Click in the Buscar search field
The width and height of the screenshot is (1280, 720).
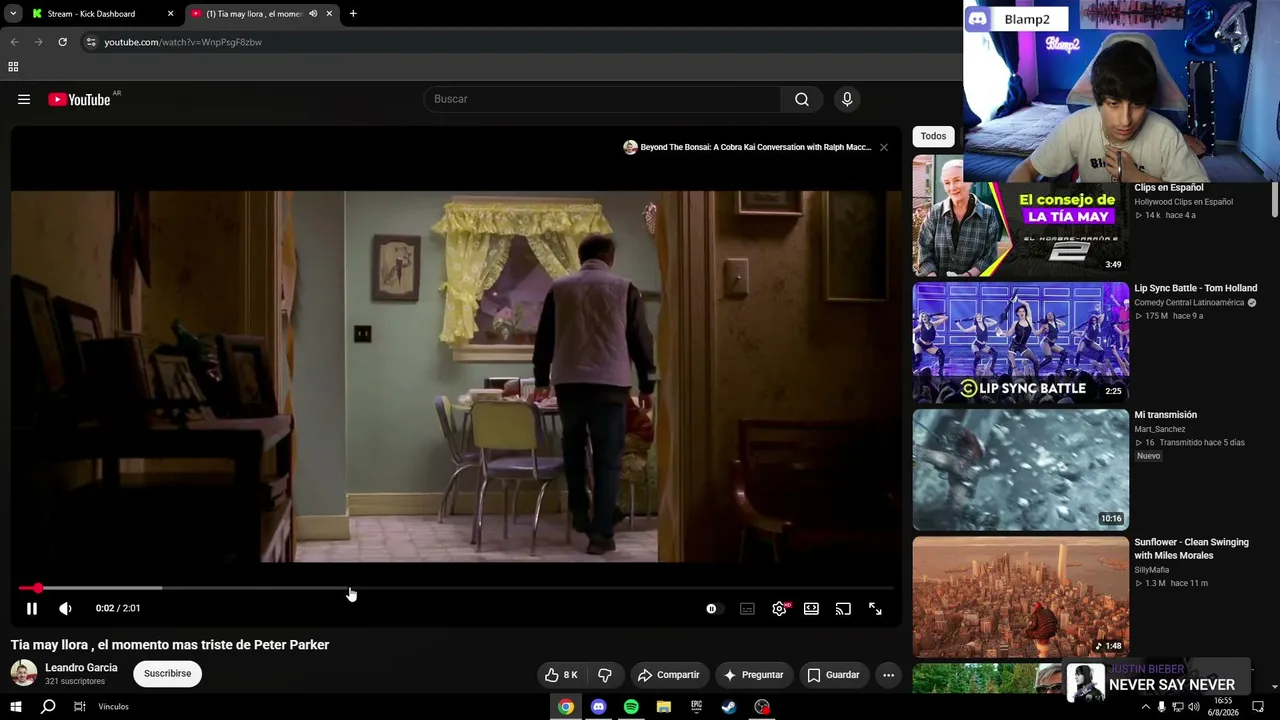(603, 99)
